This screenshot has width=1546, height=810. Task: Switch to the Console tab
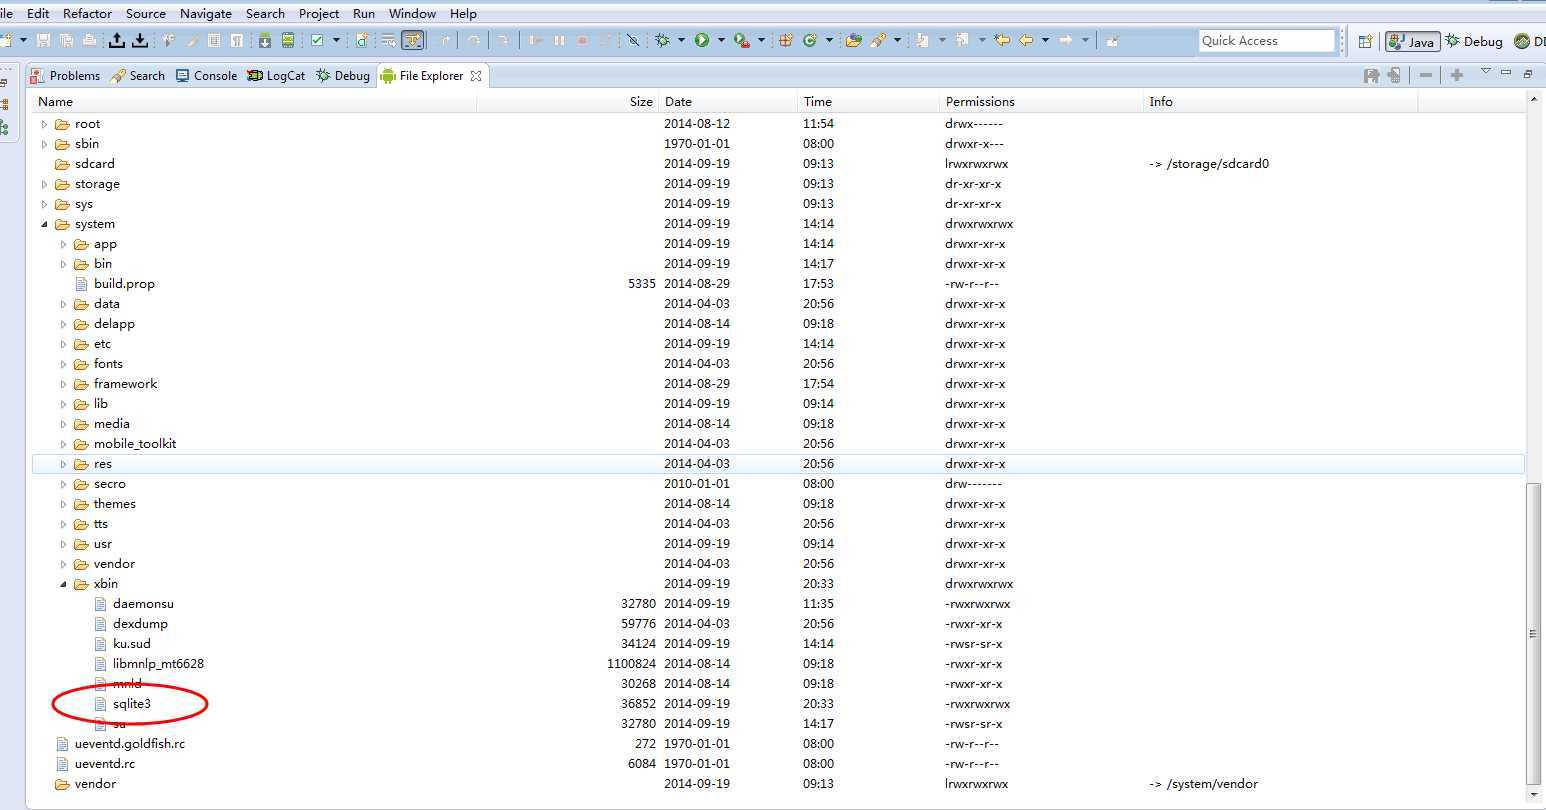[206, 75]
